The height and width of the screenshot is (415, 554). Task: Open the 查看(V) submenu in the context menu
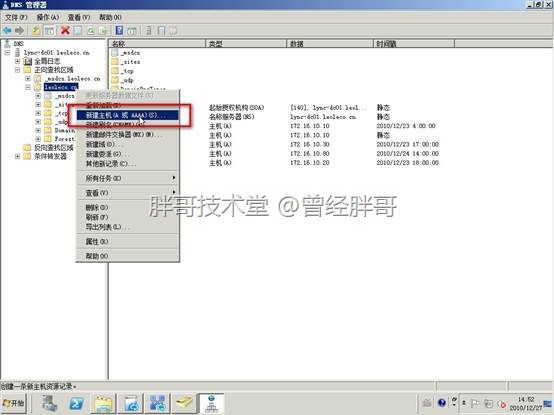[128, 193]
